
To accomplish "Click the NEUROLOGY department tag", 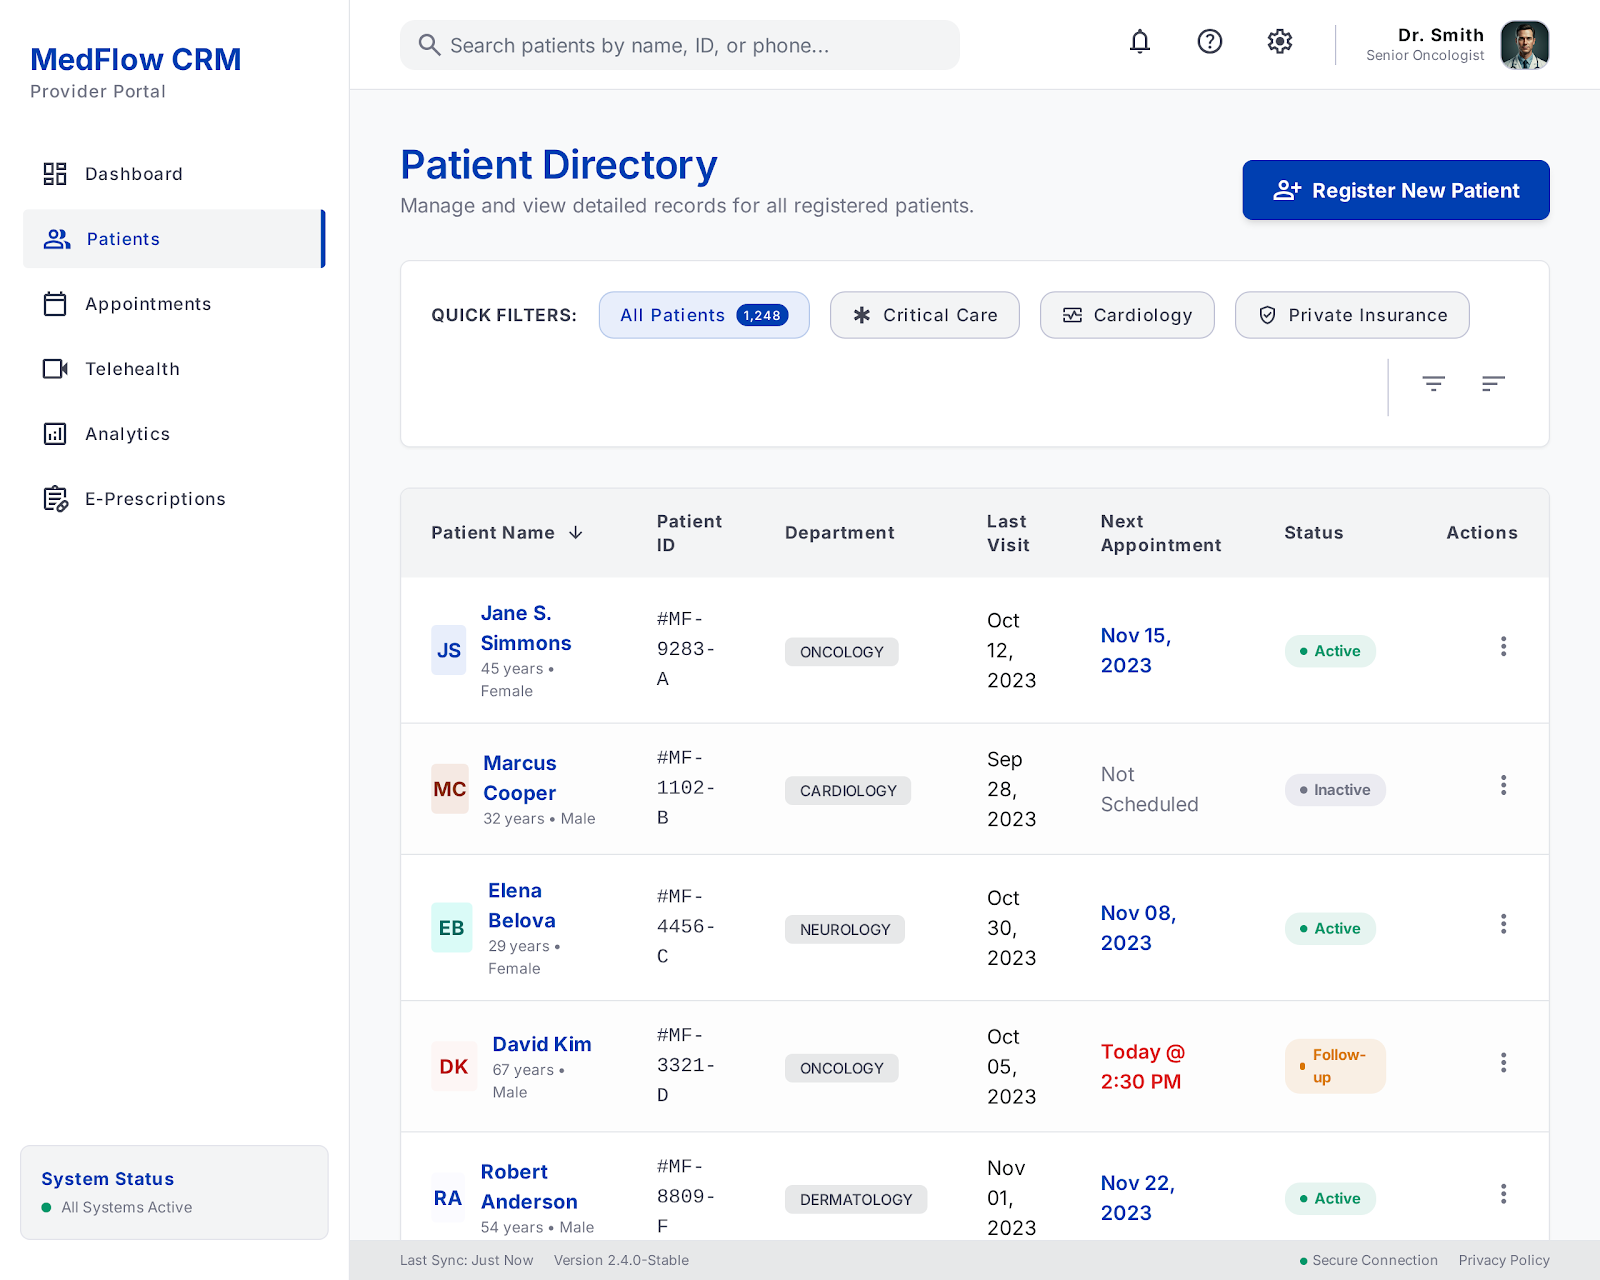I will point(845,929).
